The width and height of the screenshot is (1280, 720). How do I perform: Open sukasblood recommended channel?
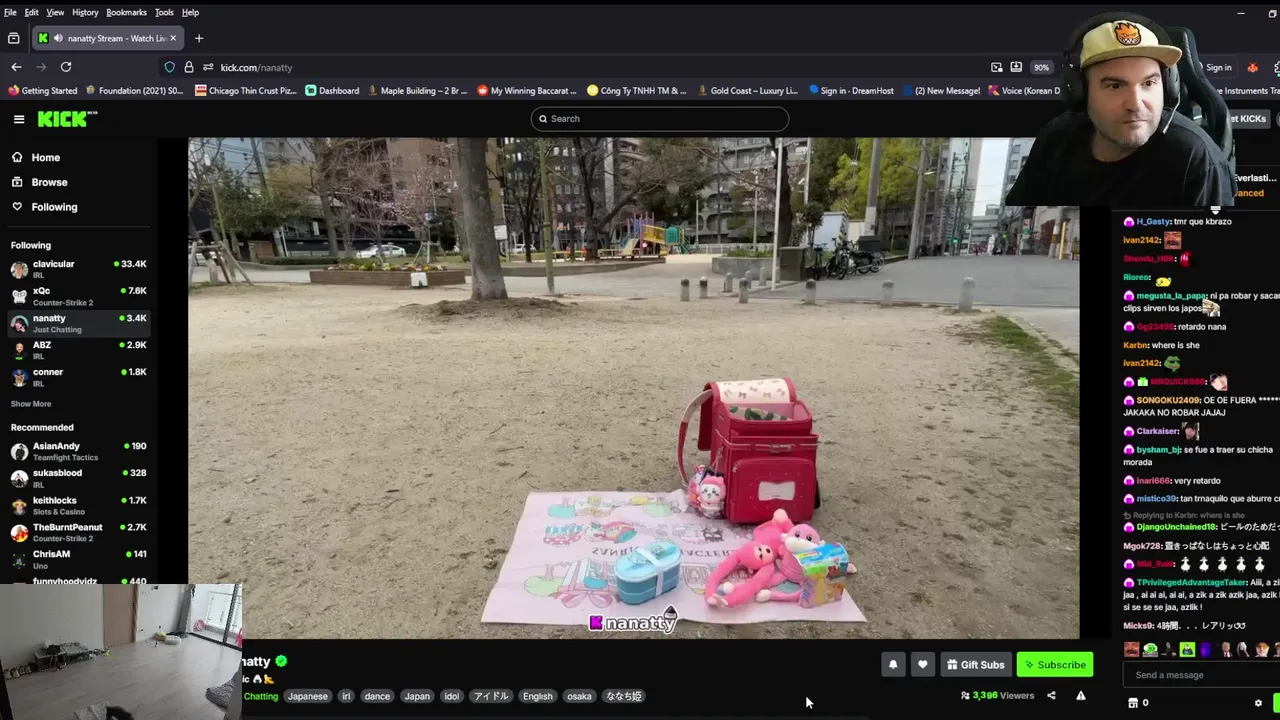pos(78,478)
